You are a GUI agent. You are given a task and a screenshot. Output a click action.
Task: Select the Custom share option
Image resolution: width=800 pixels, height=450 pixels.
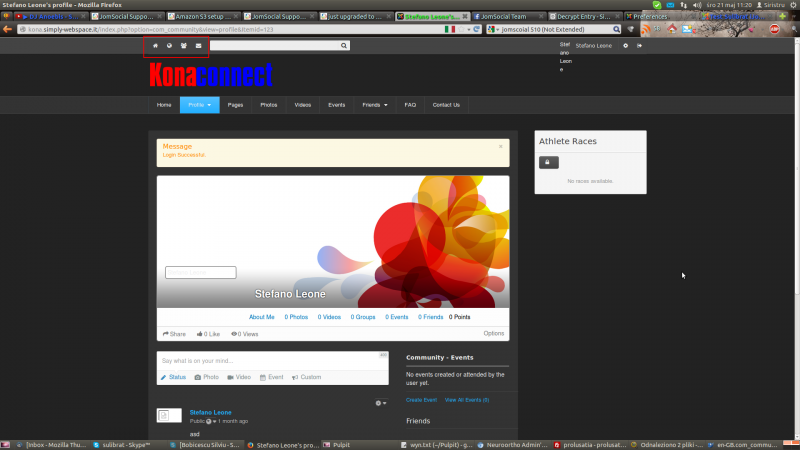point(306,377)
